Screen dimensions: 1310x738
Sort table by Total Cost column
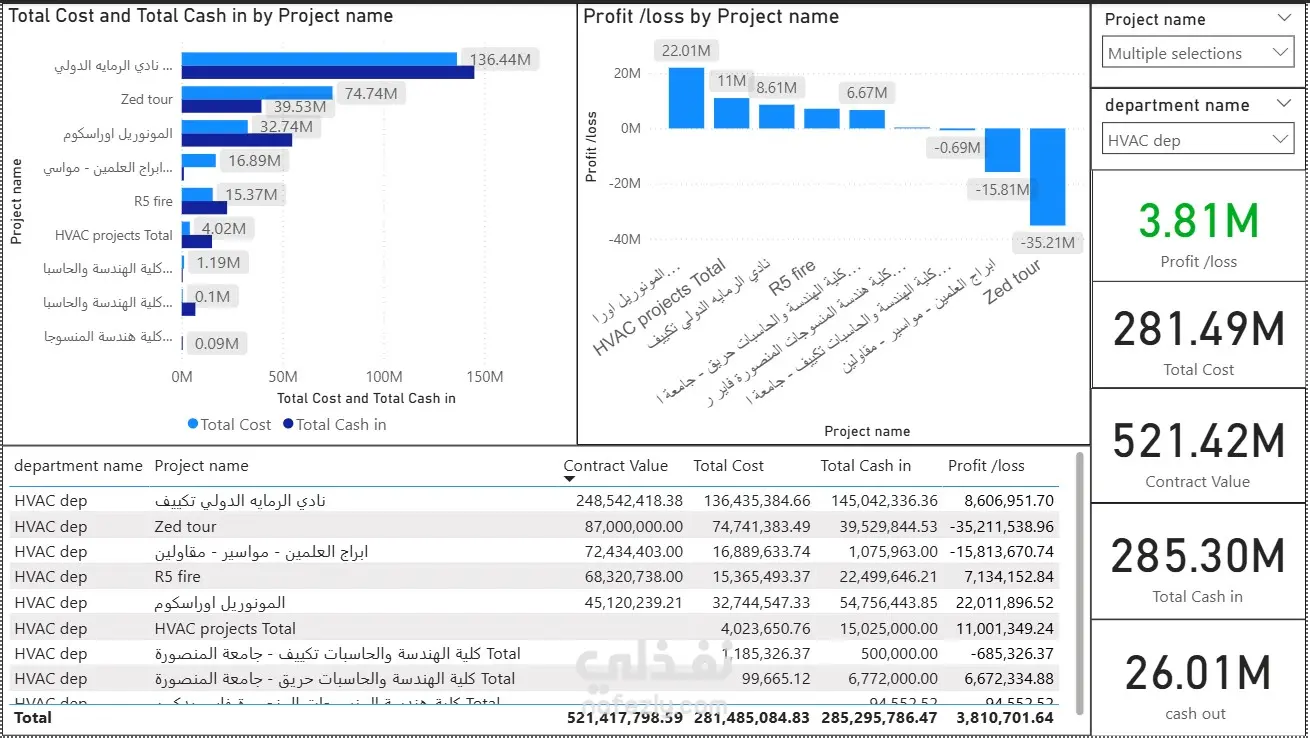tap(728, 465)
